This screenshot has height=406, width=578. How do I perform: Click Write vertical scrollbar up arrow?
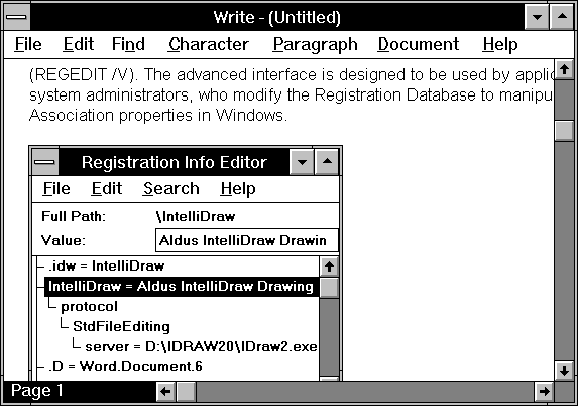(x=564, y=69)
